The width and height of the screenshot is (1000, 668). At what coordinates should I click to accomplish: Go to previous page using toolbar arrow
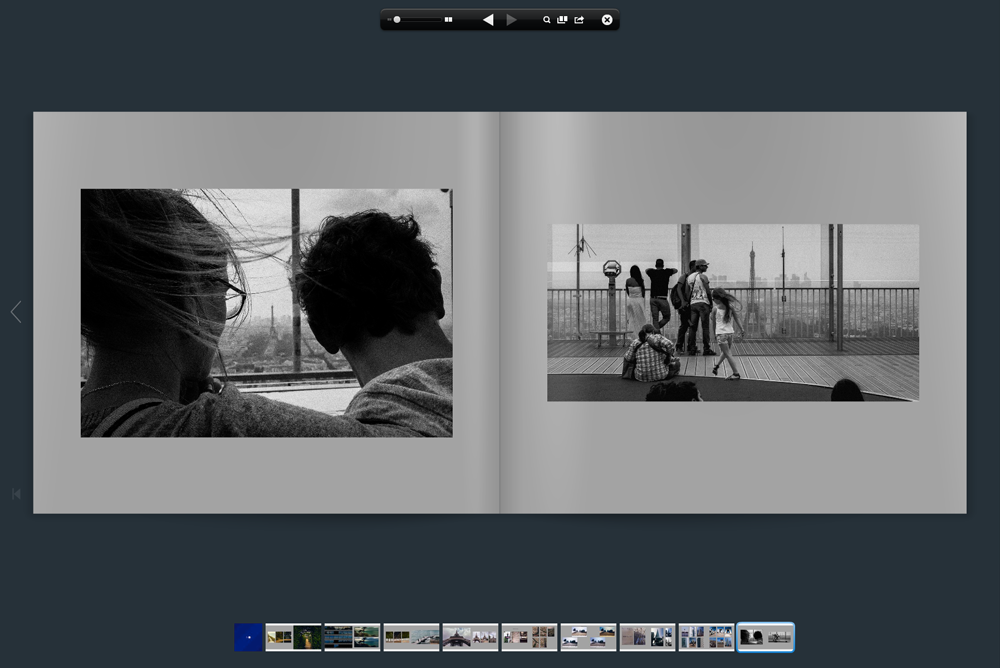[x=488, y=20]
